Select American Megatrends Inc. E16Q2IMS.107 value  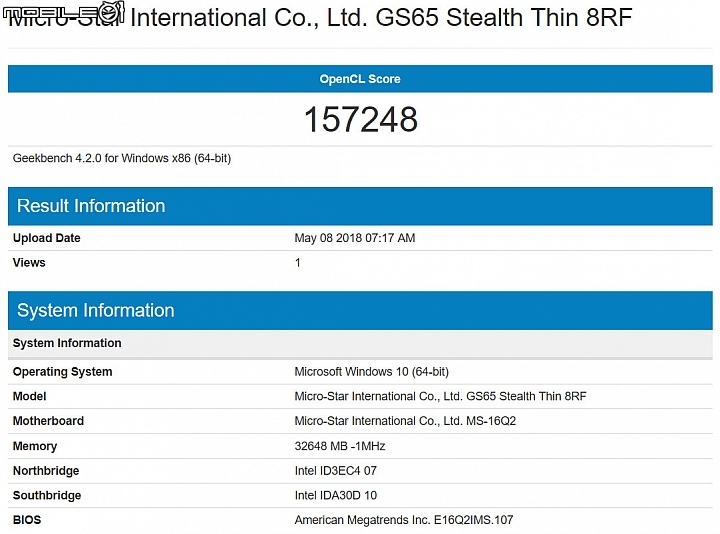pyautogui.click(x=404, y=520)
